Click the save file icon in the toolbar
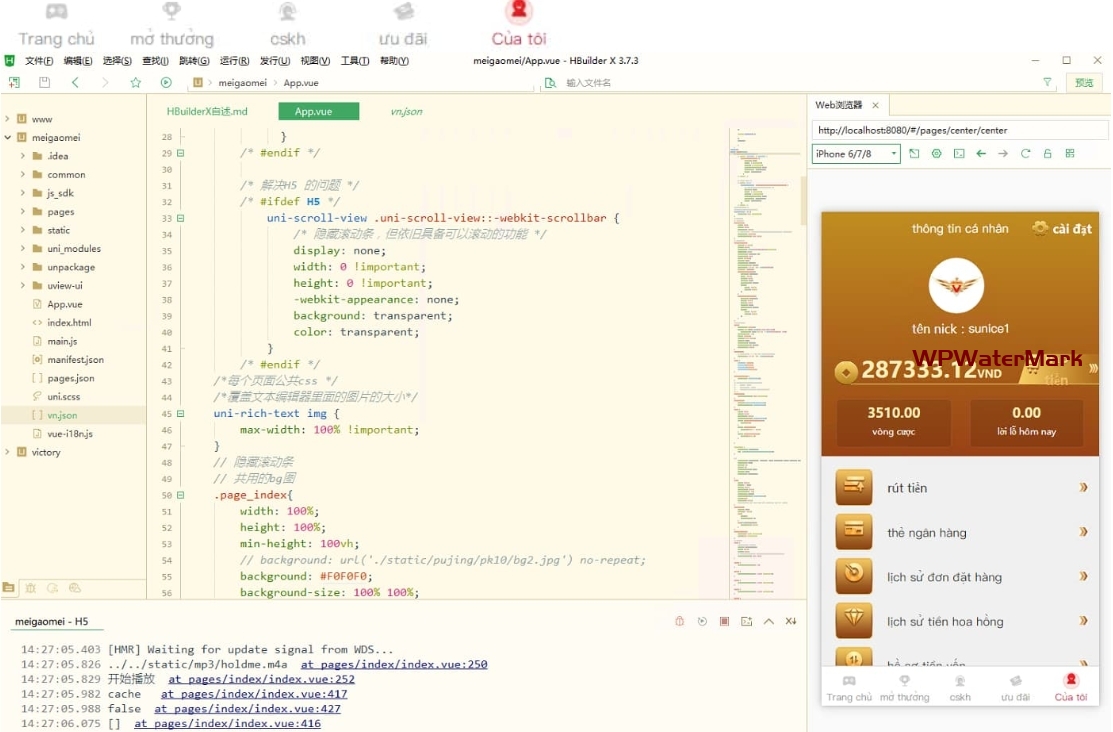This screenshot has height=732, width=1113. tap(44, 83)
